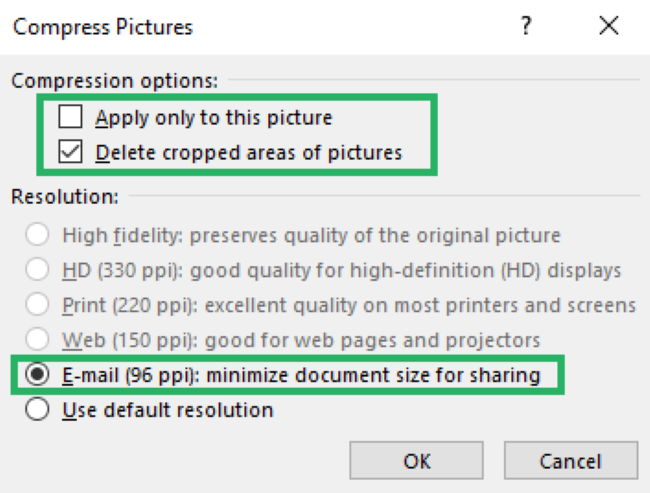The height and width of the screenshot is (493, 650).
Task: Choose the Use default resolution radio button
Action: [x=37, y=410]
